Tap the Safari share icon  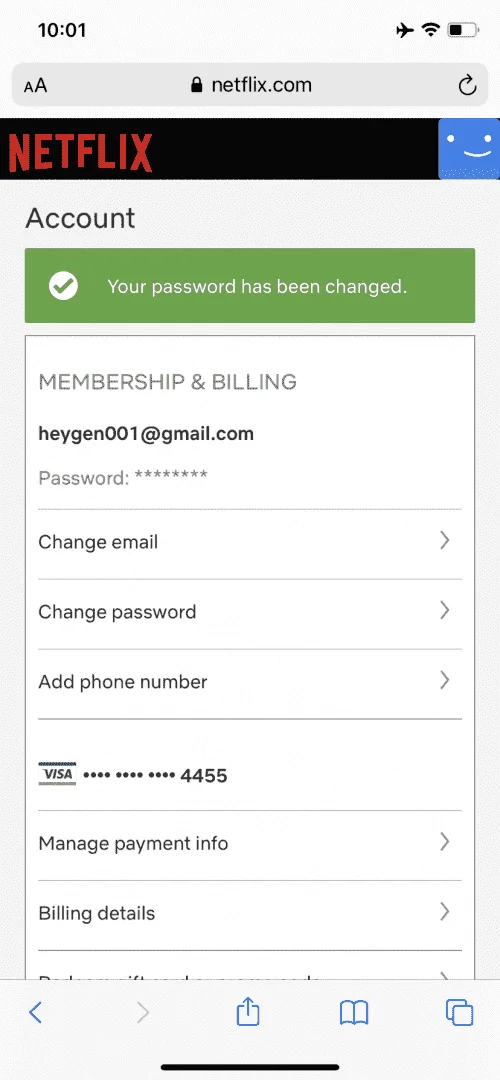(x=248, y=1012)
